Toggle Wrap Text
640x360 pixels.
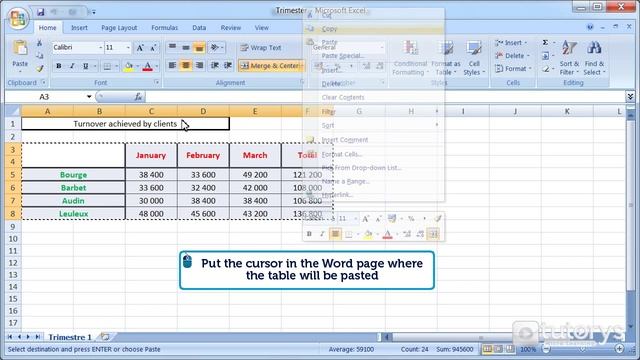click(261, 48)
